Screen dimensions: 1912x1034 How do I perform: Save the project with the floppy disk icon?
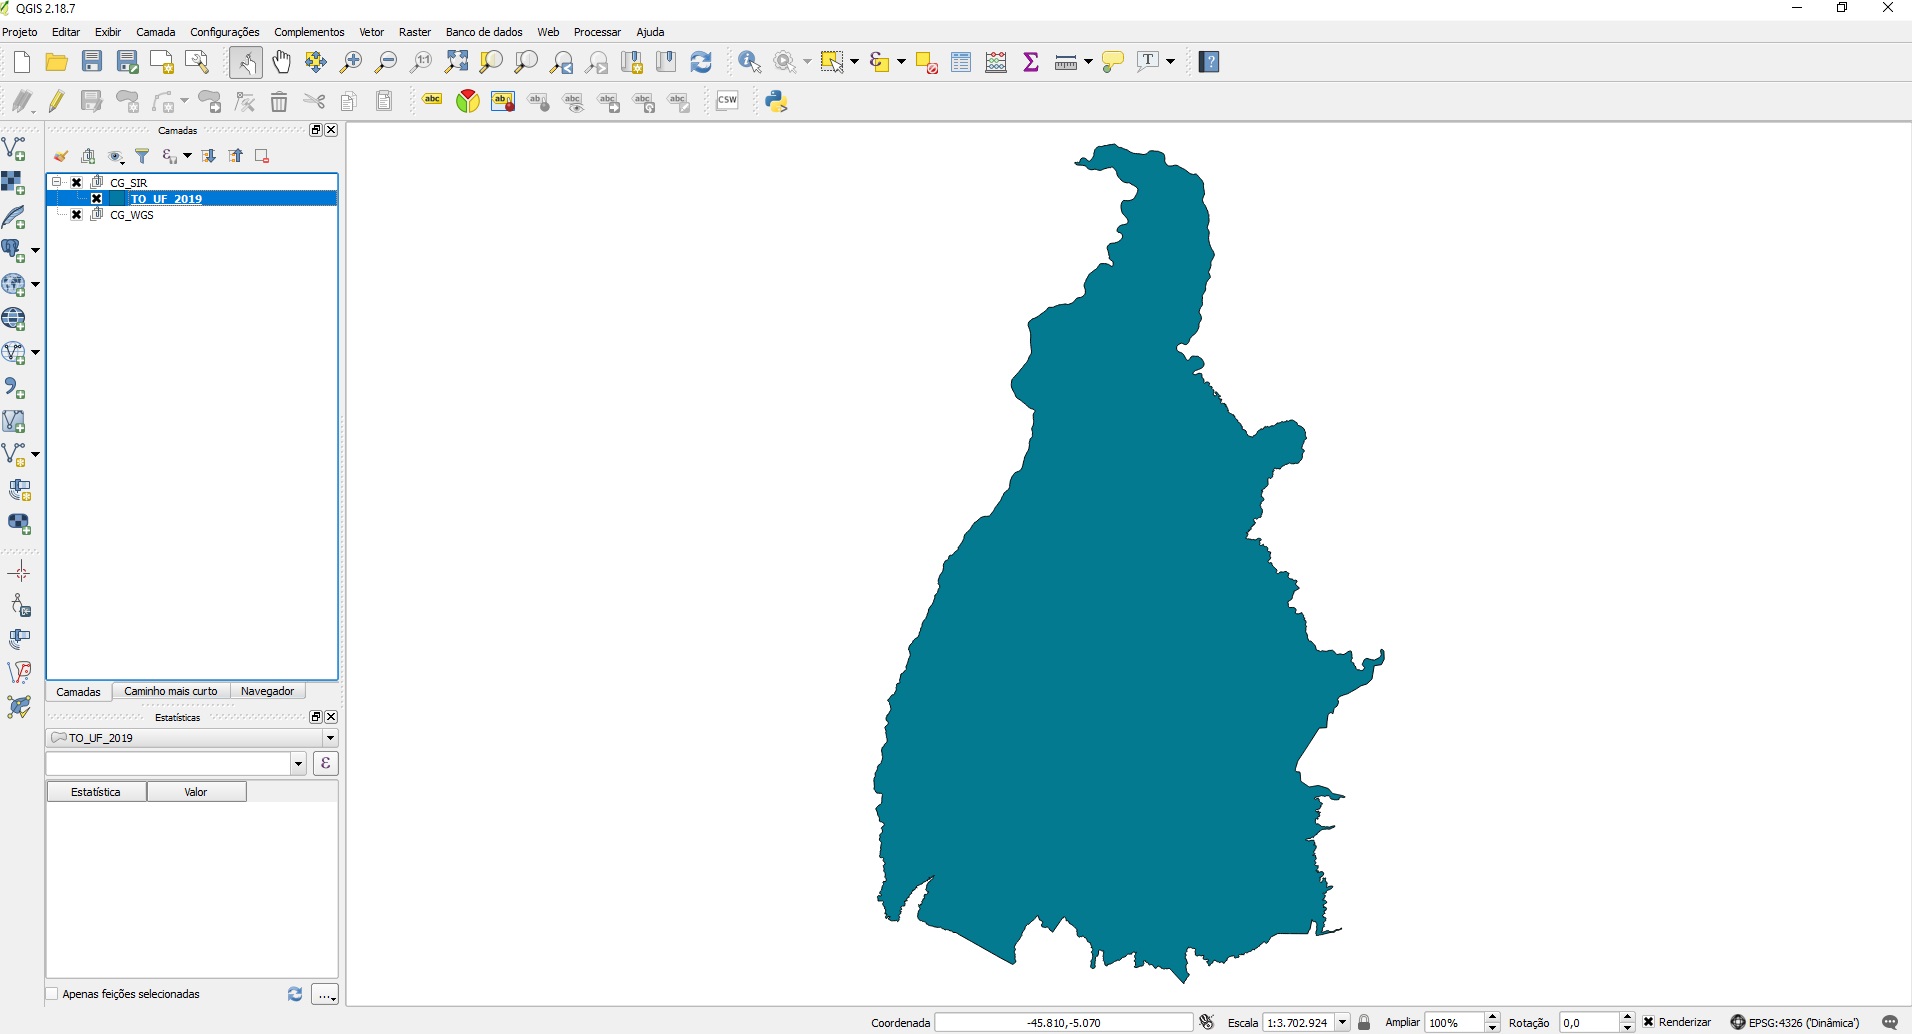(92, 62)
